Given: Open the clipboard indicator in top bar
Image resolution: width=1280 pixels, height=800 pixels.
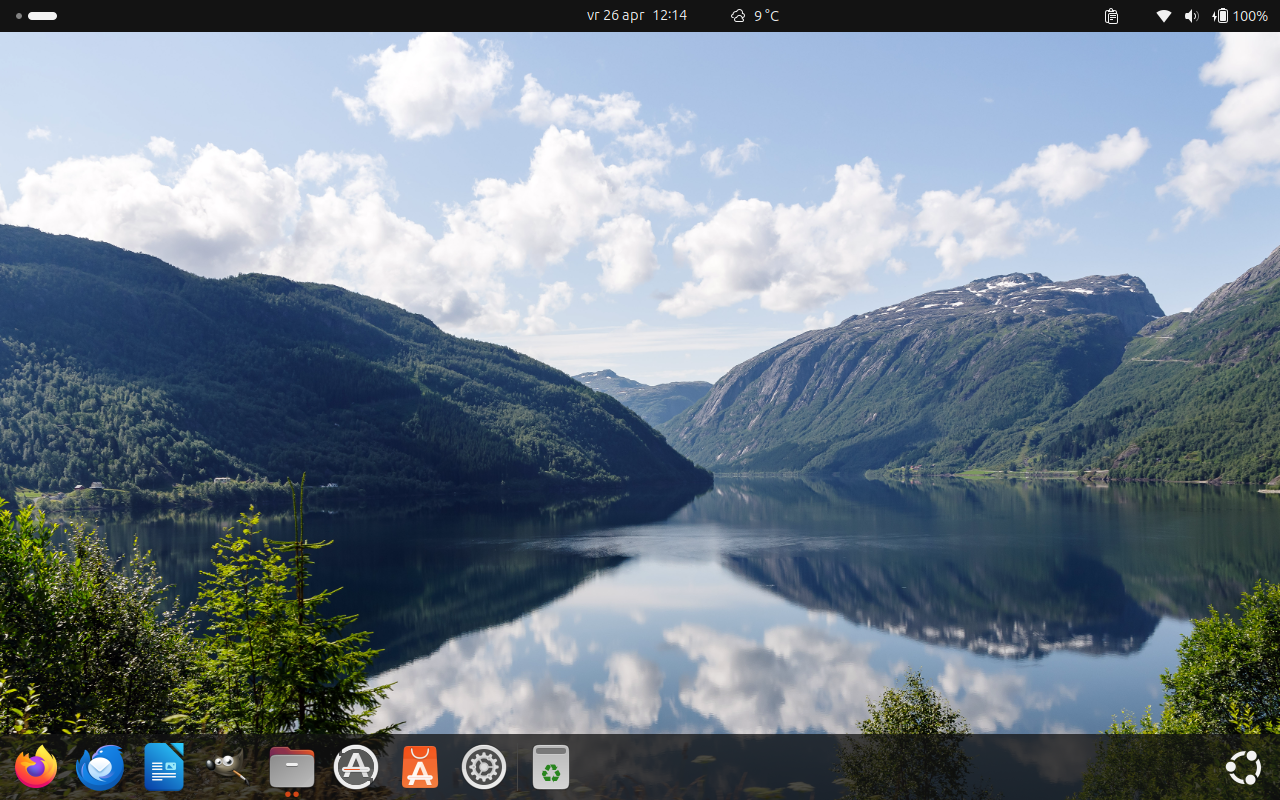Looking at the screenshot, I should point(1111,16).
